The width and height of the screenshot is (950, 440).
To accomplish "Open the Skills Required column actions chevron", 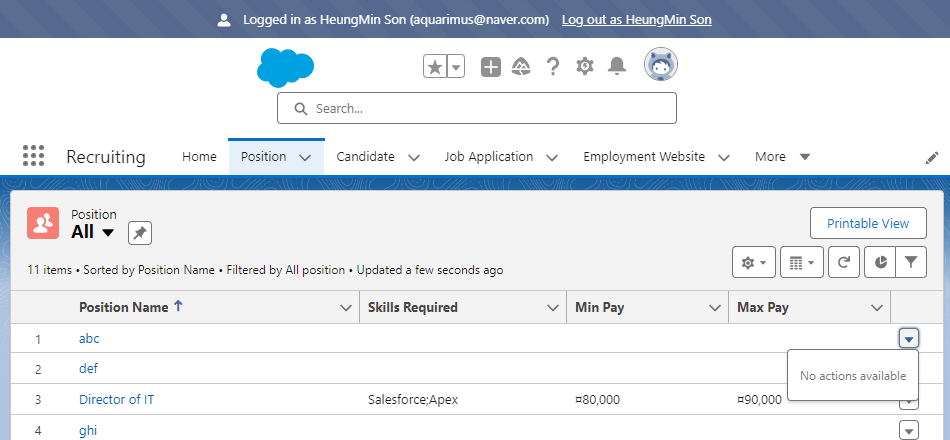I will coord(553,308).
